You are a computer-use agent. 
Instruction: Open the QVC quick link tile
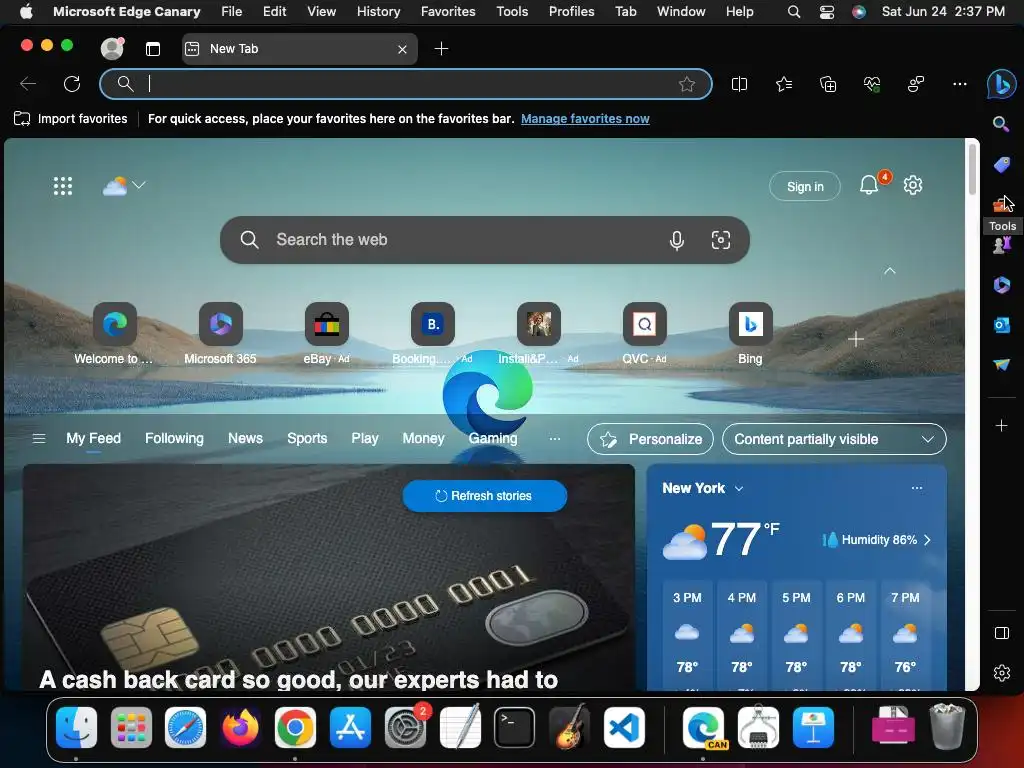pos(645,334)
